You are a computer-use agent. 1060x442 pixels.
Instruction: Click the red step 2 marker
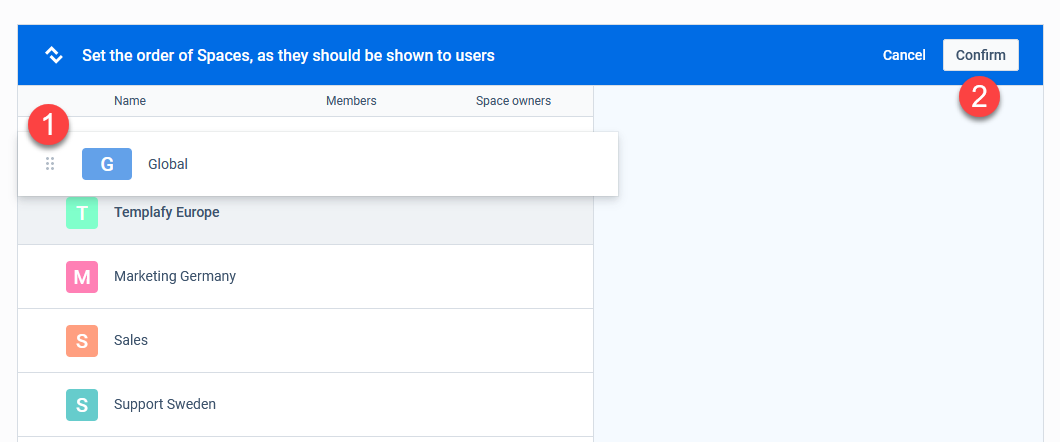(980, 96)
